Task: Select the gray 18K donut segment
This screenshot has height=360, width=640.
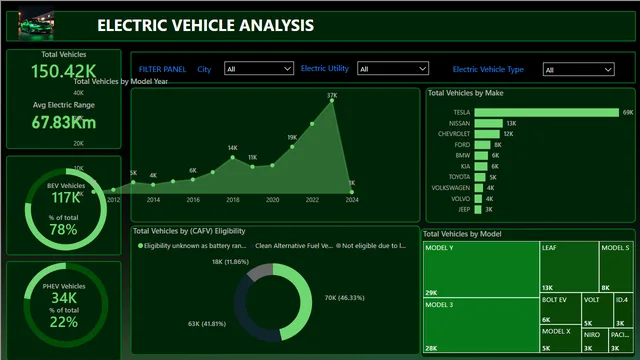Action: pos(260,271)
